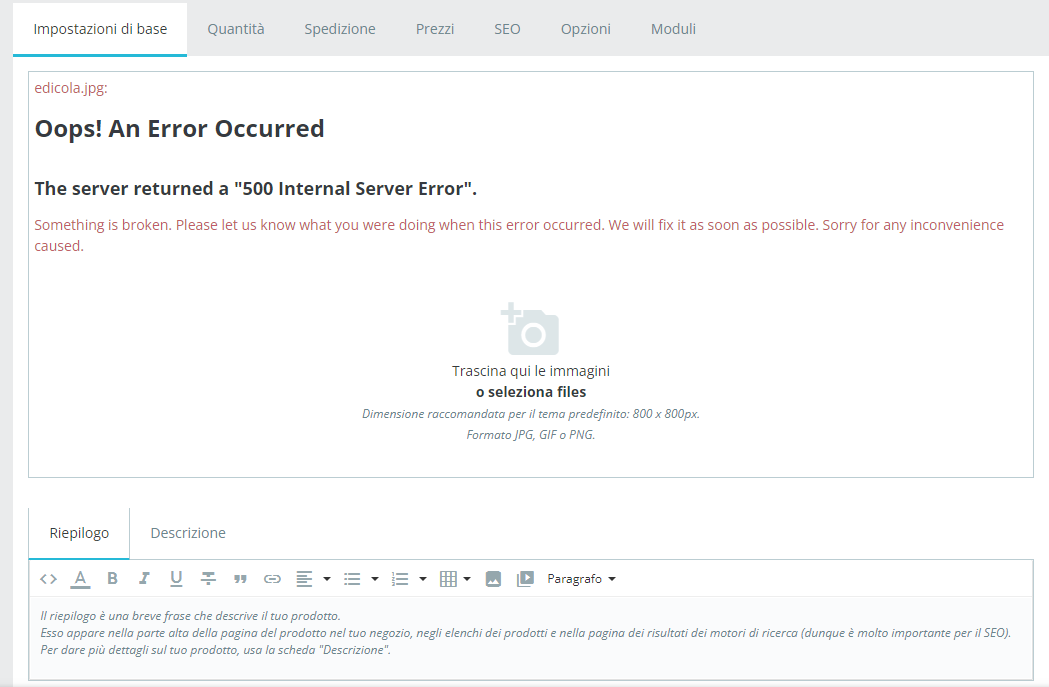Viewport: 1049px width, 687px height.
Task: Switch to Impostazioni di base tab
Action: 100,29
